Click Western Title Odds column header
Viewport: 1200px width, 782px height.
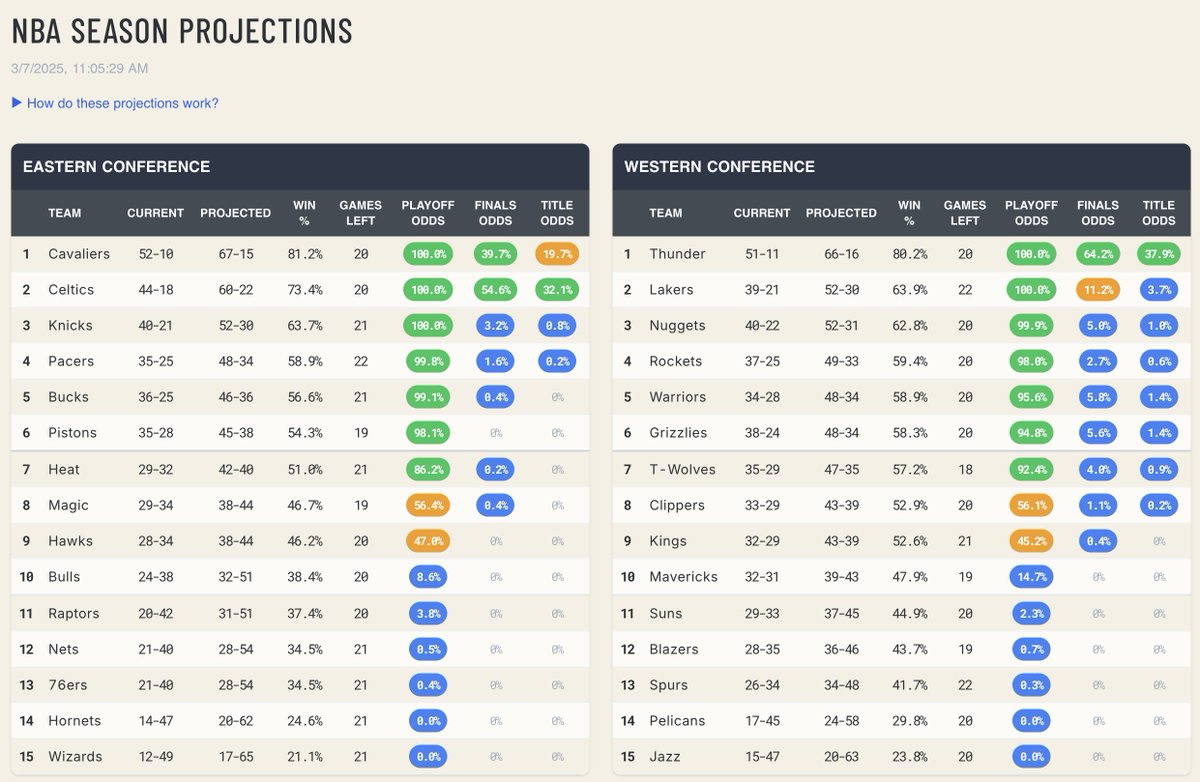1159,213
